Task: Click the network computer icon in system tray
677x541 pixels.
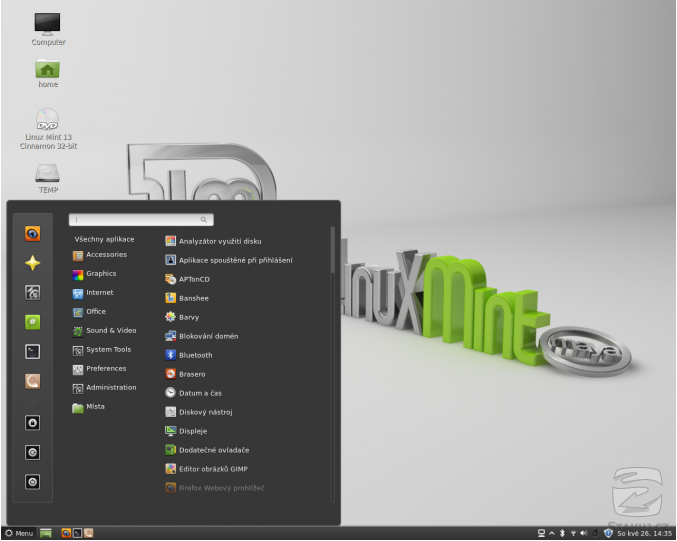Action: [541, 534]
